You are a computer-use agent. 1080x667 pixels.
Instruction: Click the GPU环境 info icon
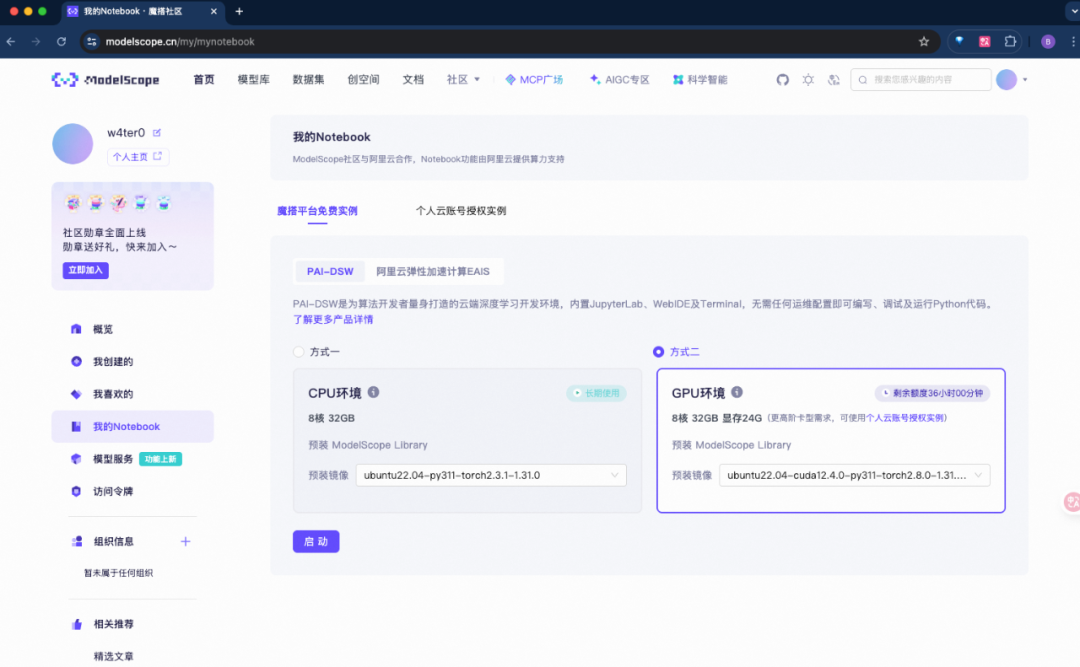(737, 392)
